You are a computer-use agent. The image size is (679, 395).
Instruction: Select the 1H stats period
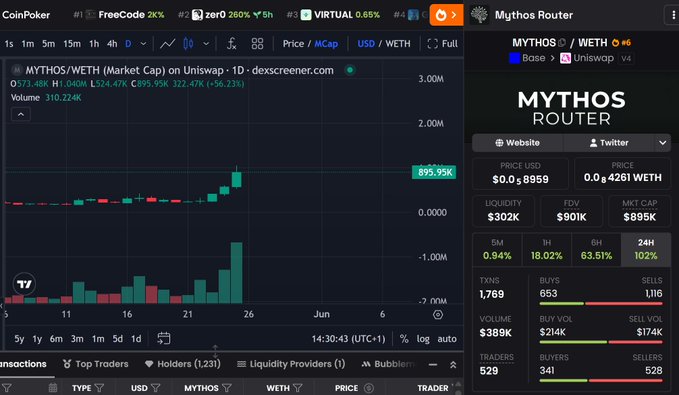[x=547, y=249]
